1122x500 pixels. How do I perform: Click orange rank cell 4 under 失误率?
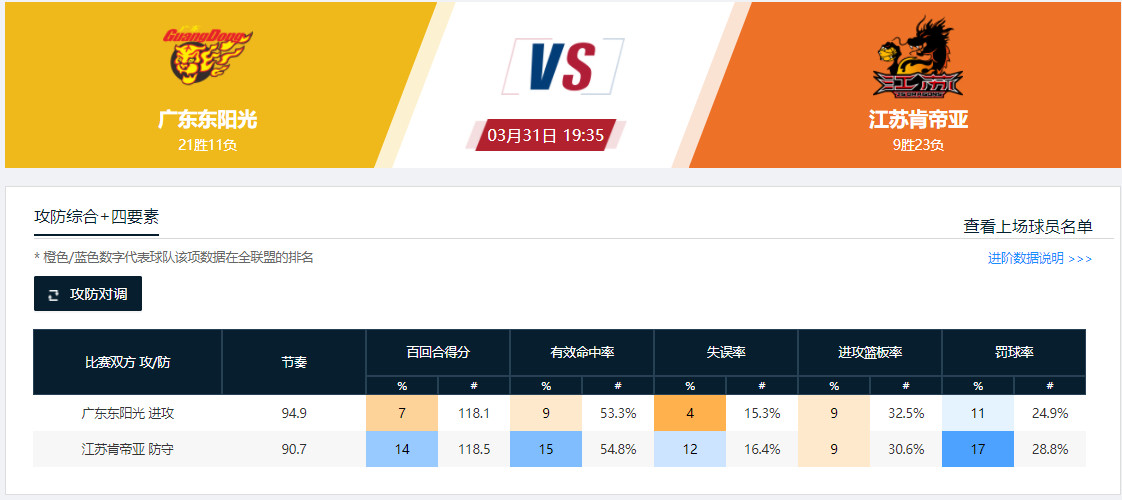690,413
